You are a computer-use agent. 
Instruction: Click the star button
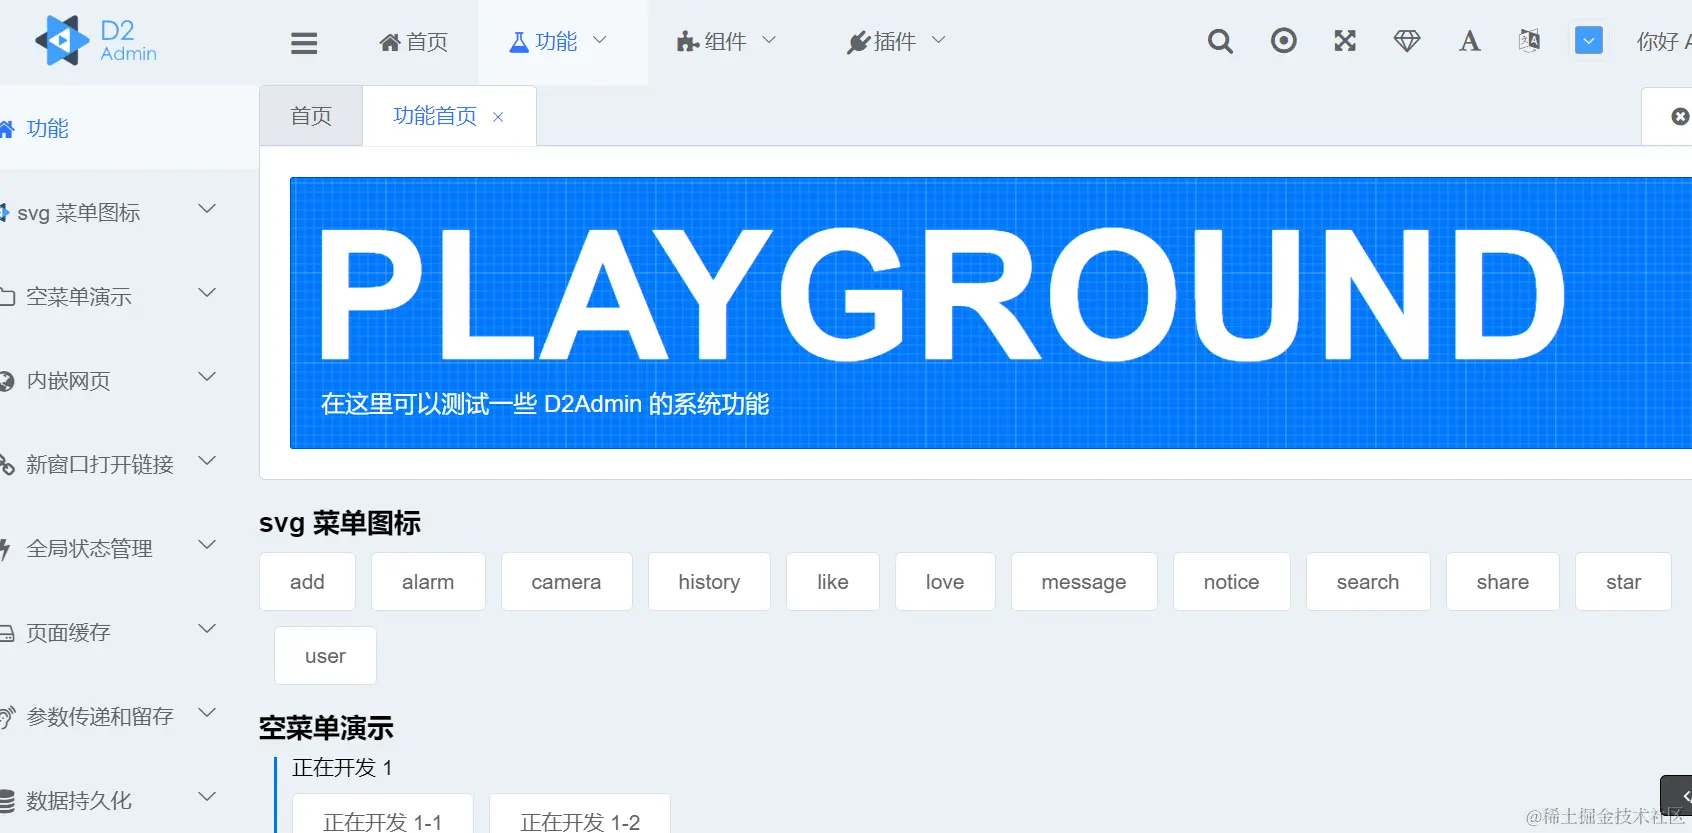(x=1624, y=582)
